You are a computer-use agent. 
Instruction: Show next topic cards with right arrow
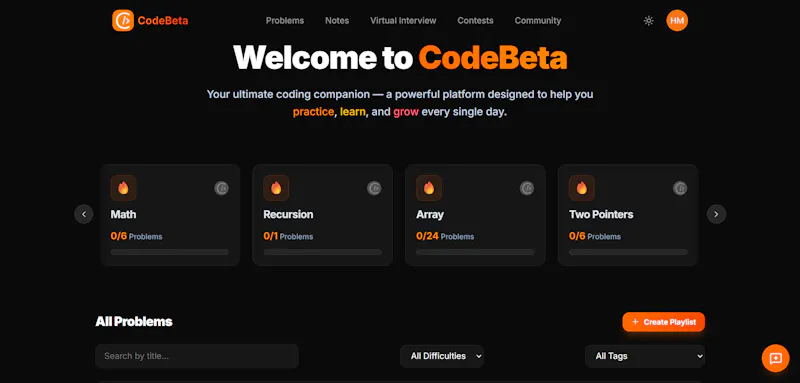716,214
